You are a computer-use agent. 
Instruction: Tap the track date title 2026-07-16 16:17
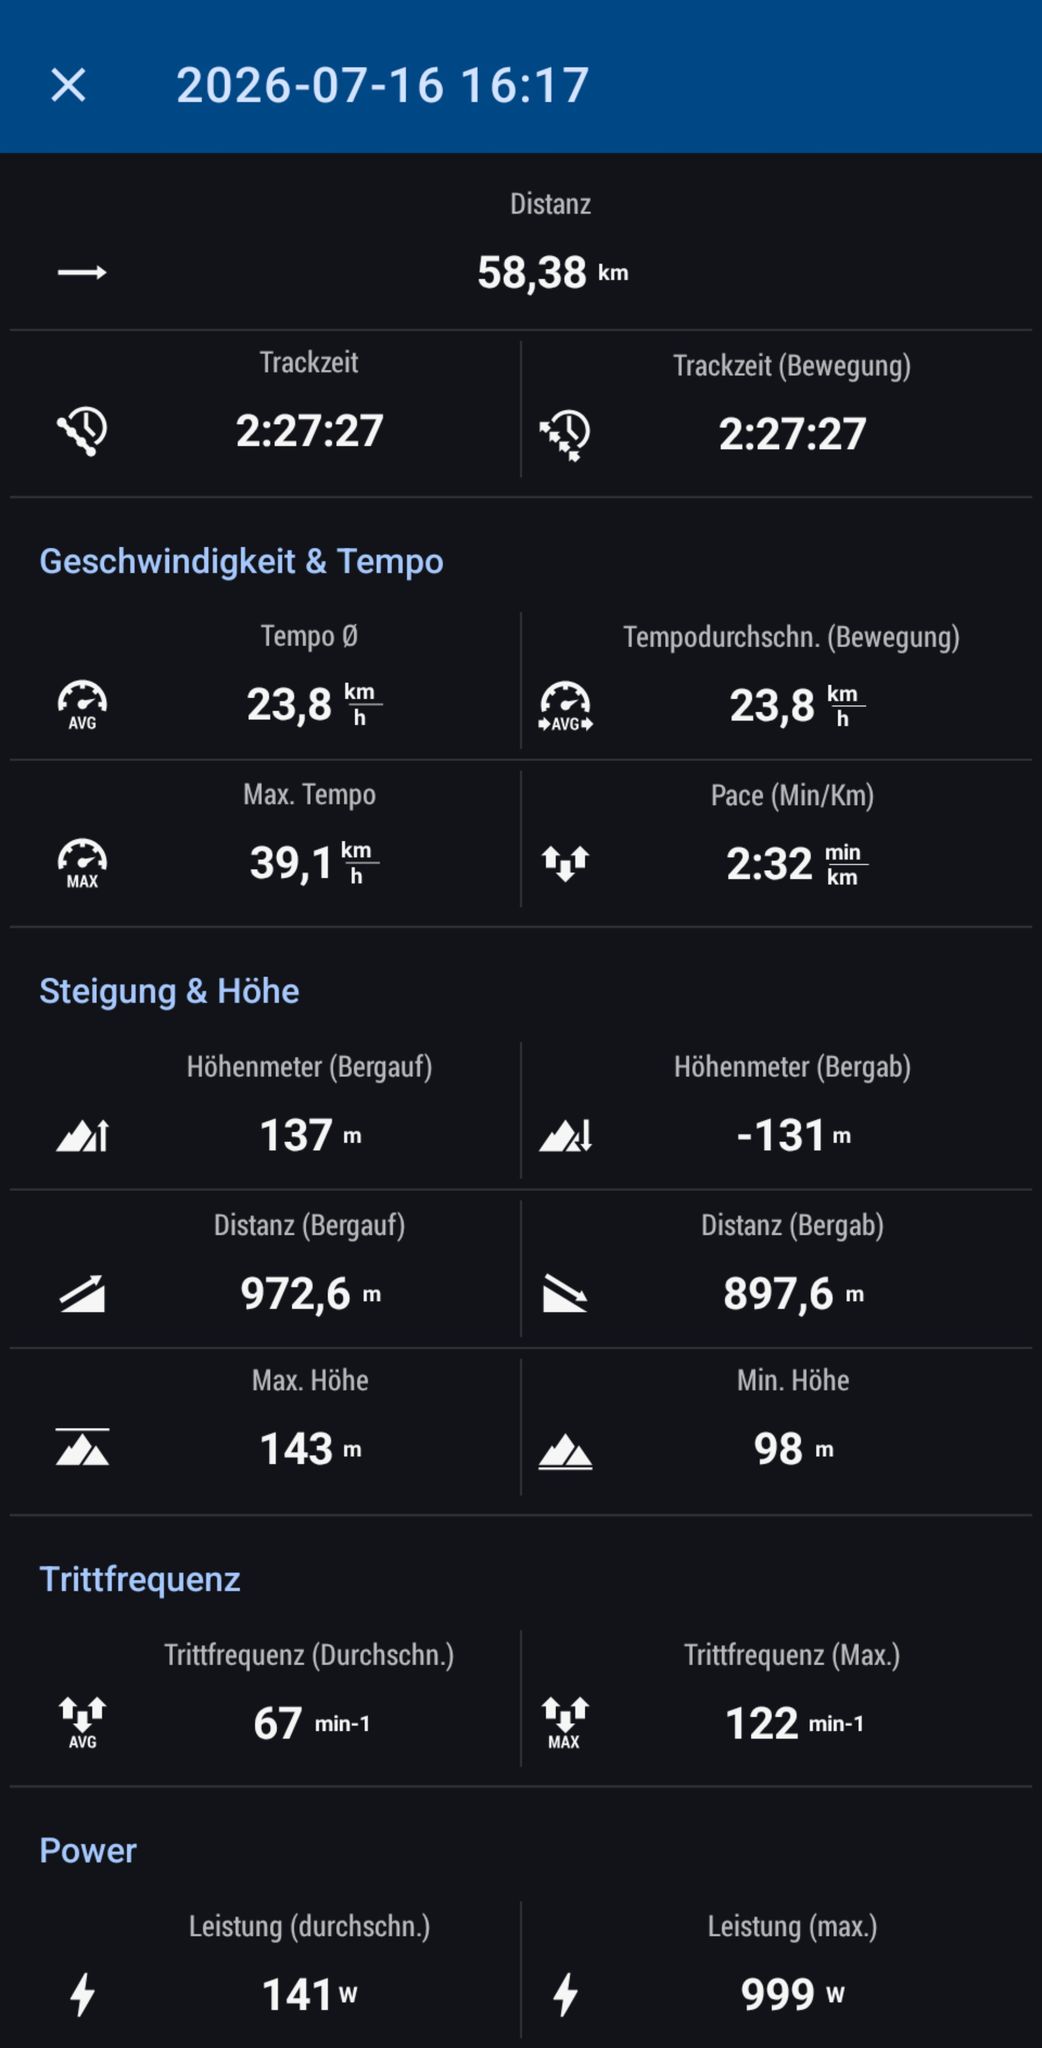pos(383,85)
